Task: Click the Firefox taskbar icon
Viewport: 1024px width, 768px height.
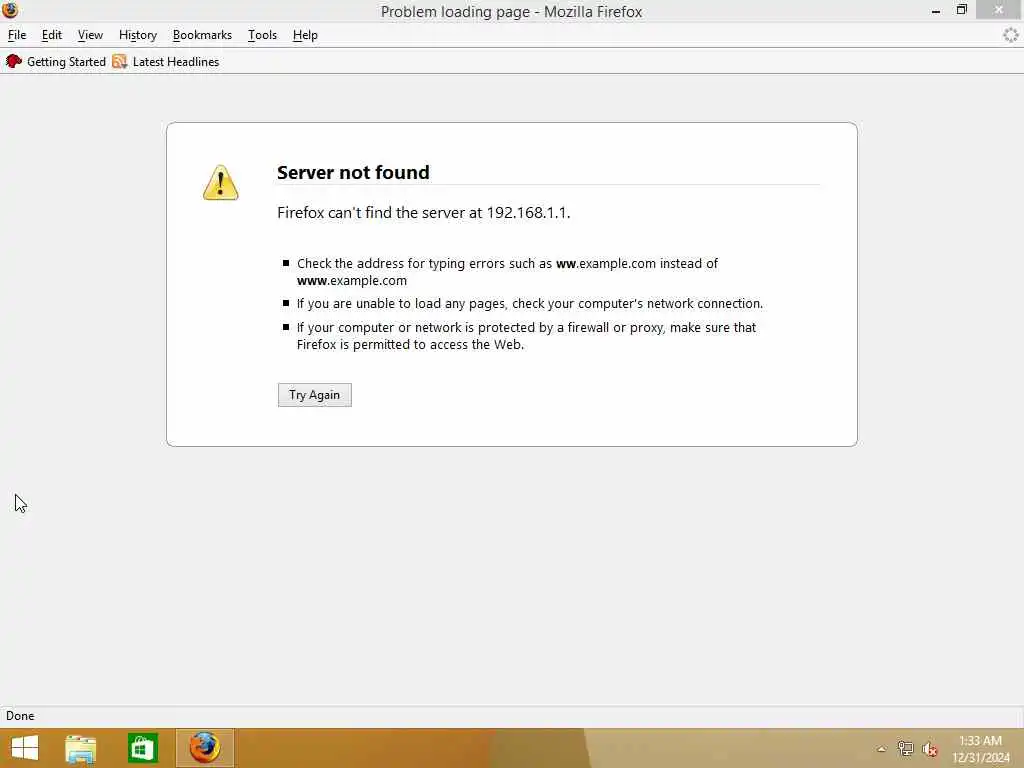Action: [204, 748]
